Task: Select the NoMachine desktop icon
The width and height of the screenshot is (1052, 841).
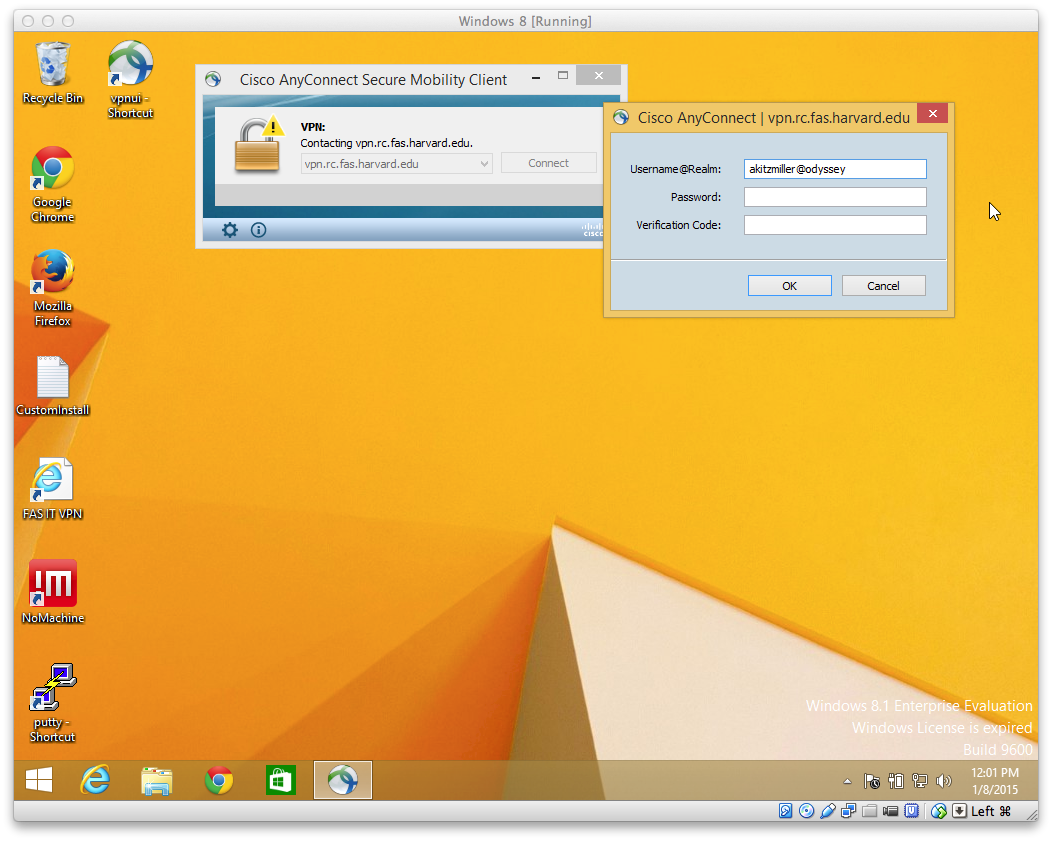Action: click(52, 592)
